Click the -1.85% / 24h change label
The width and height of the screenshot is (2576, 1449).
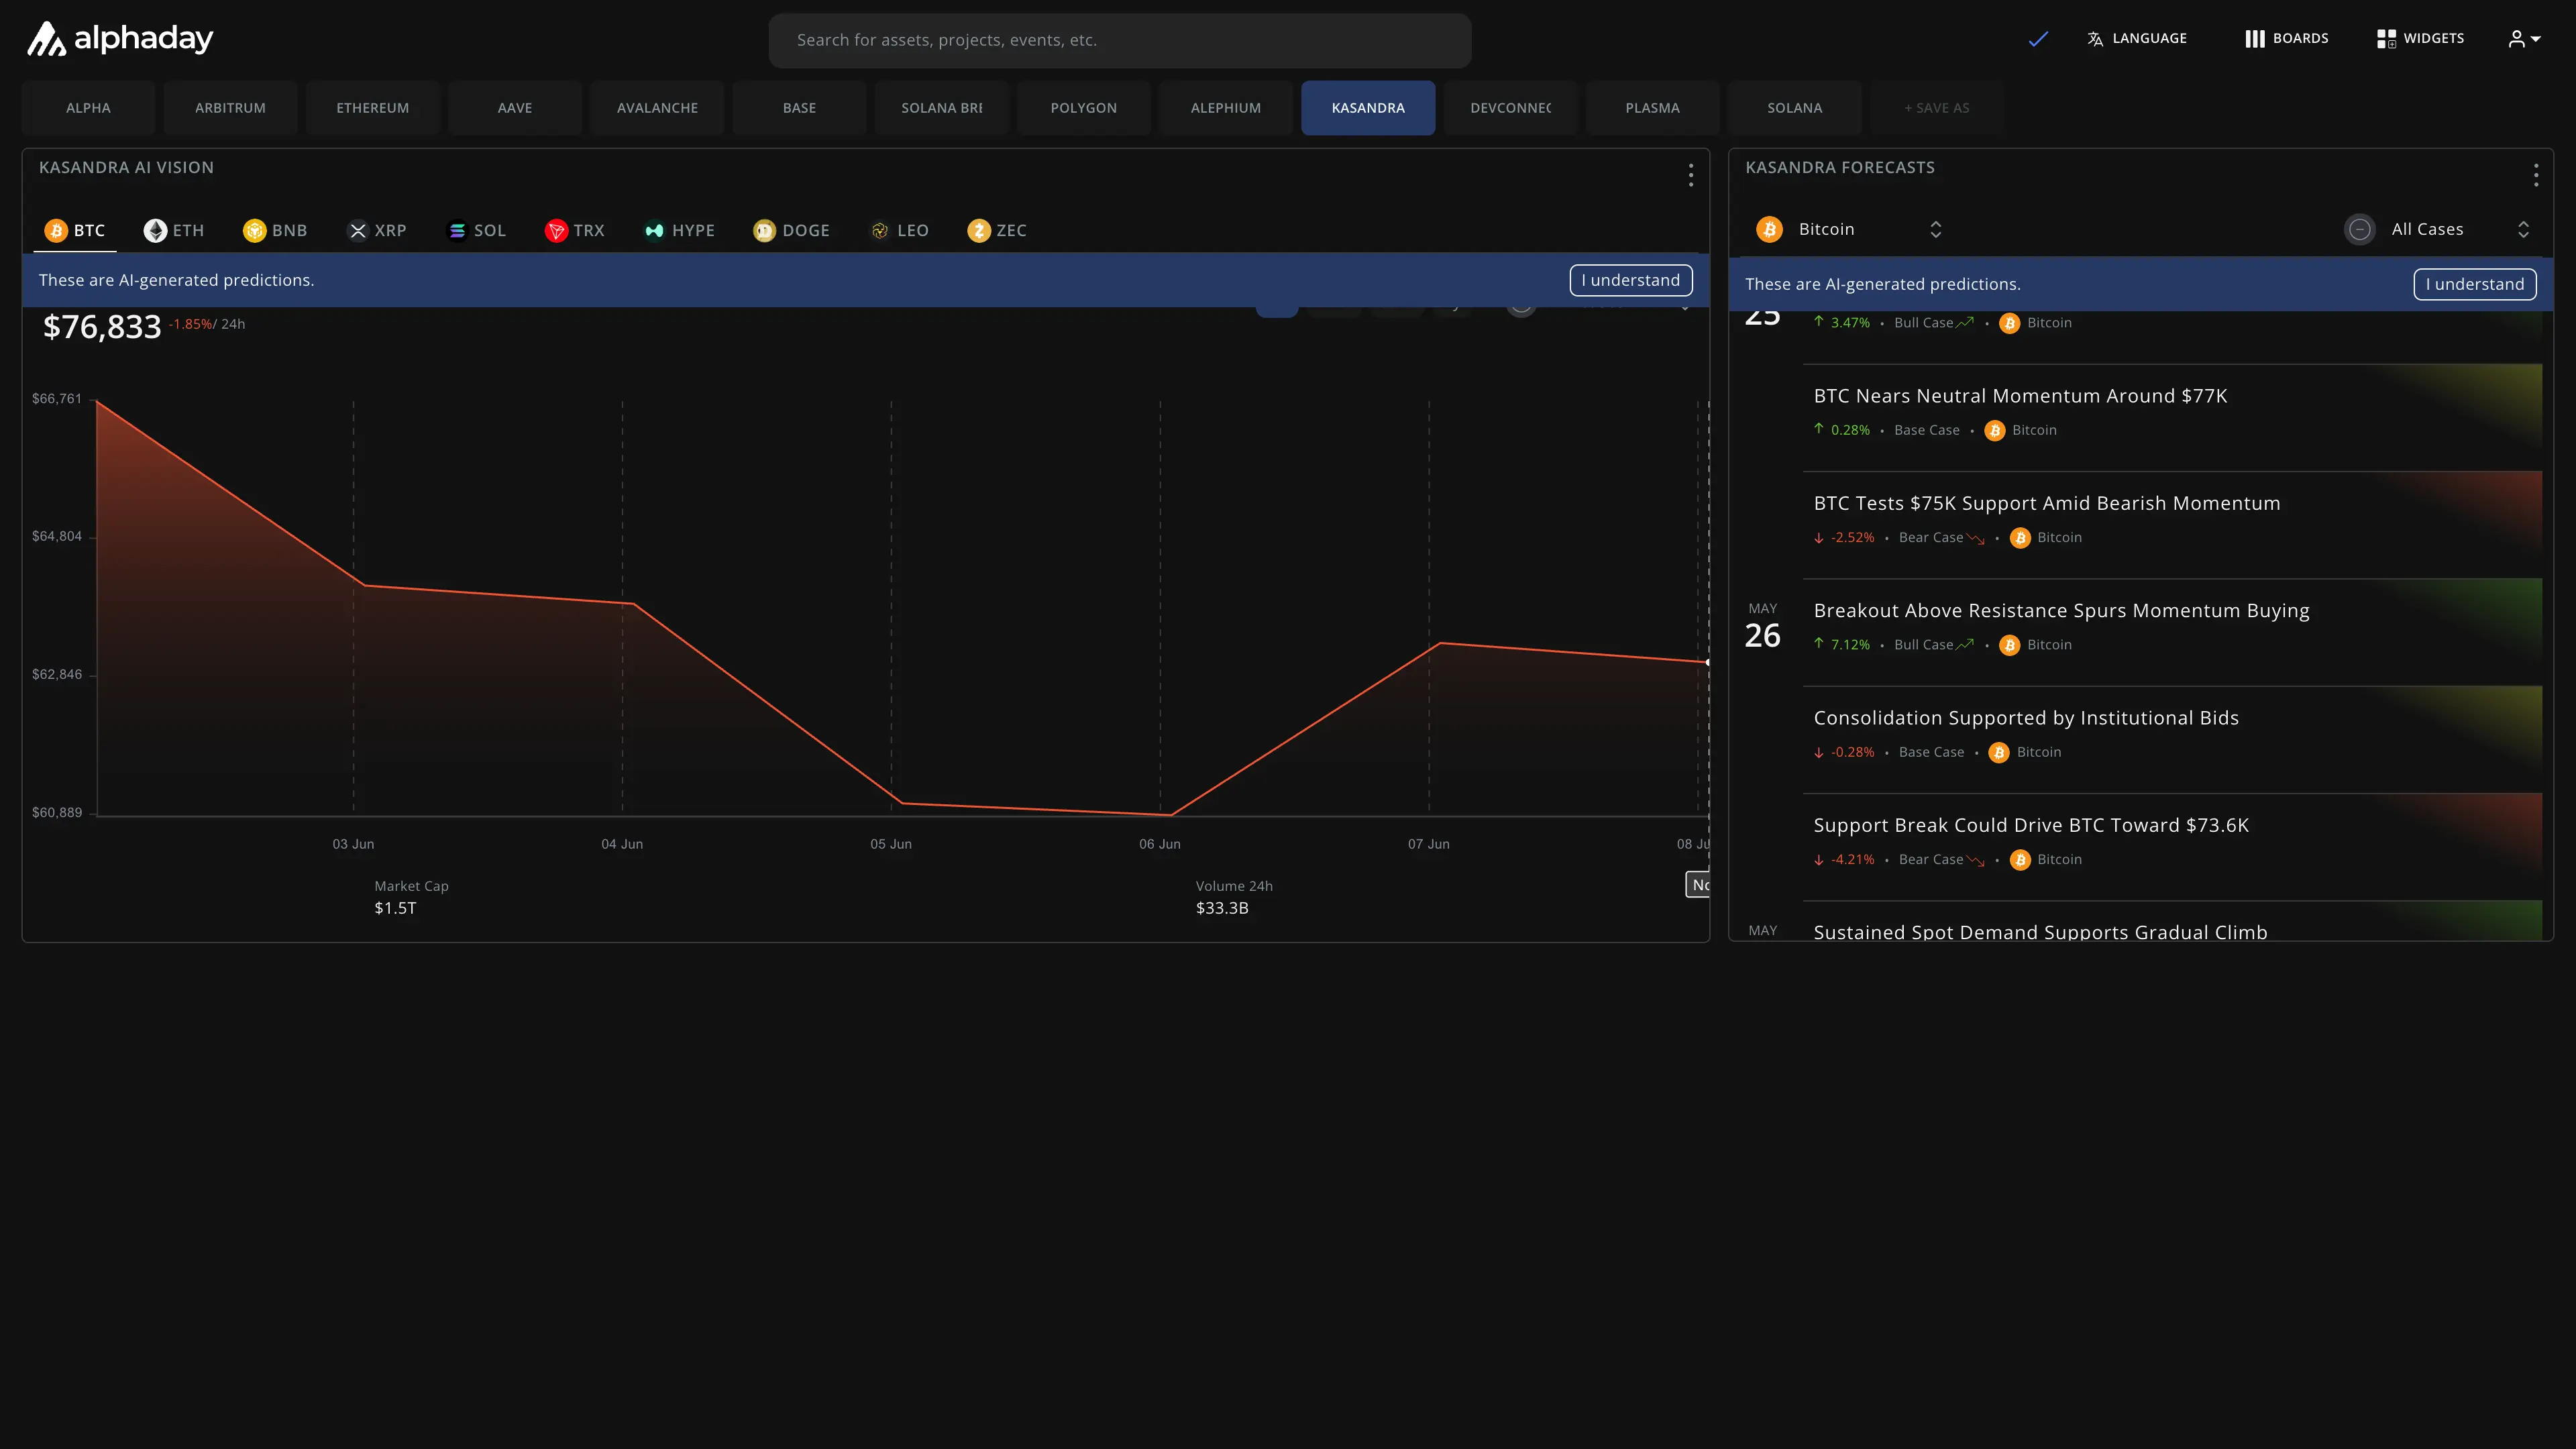[206, 324]
